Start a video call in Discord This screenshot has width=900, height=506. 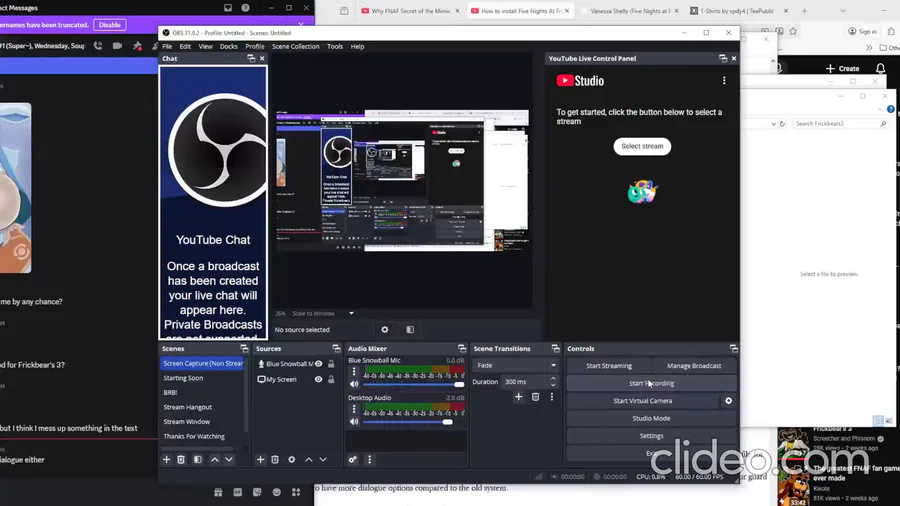[117, 46]
